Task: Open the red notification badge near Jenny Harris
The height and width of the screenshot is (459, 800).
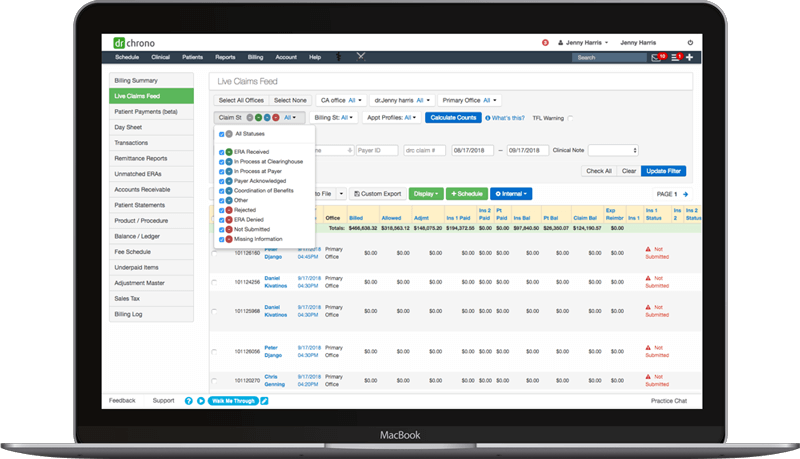Action: coord(545,43)
